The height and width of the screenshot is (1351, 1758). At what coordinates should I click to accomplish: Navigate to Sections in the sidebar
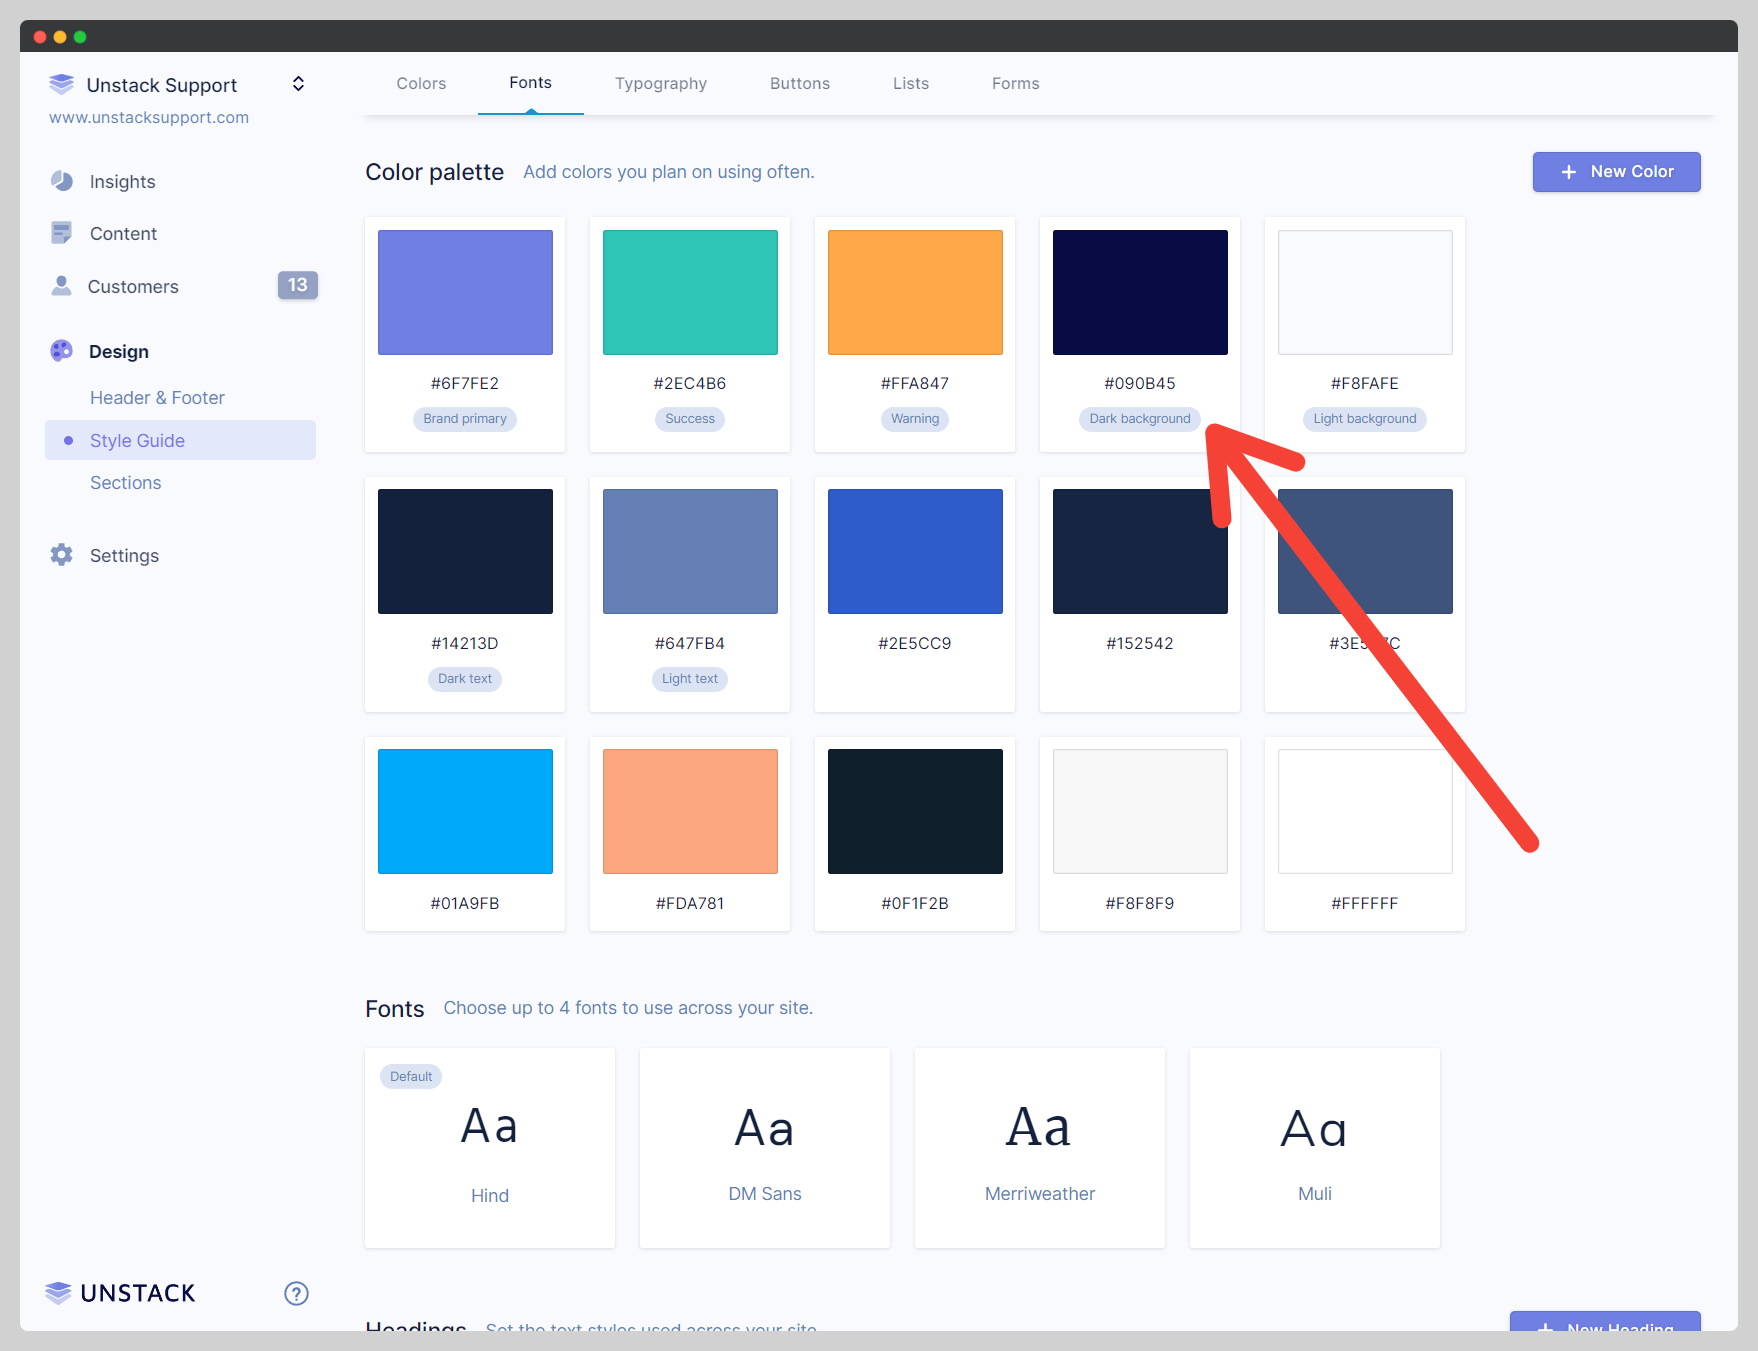pos(126,482)
